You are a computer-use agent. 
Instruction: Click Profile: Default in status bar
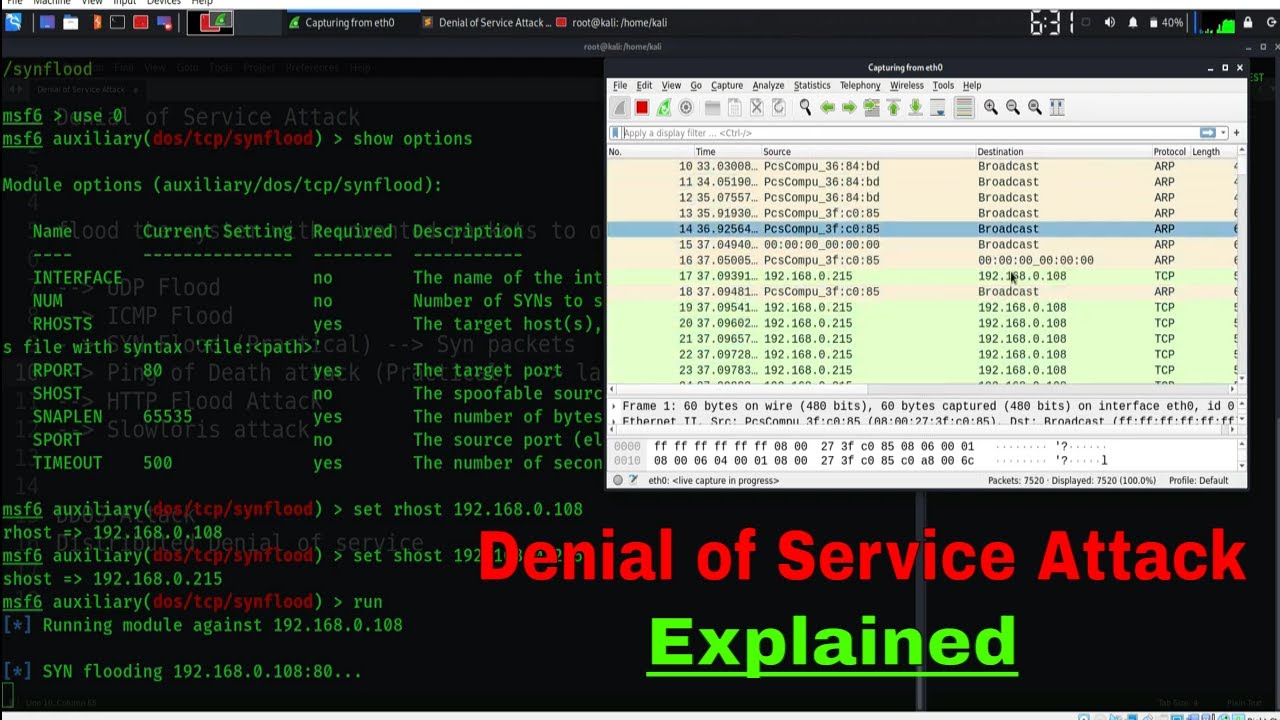[x=1199, y=481]
